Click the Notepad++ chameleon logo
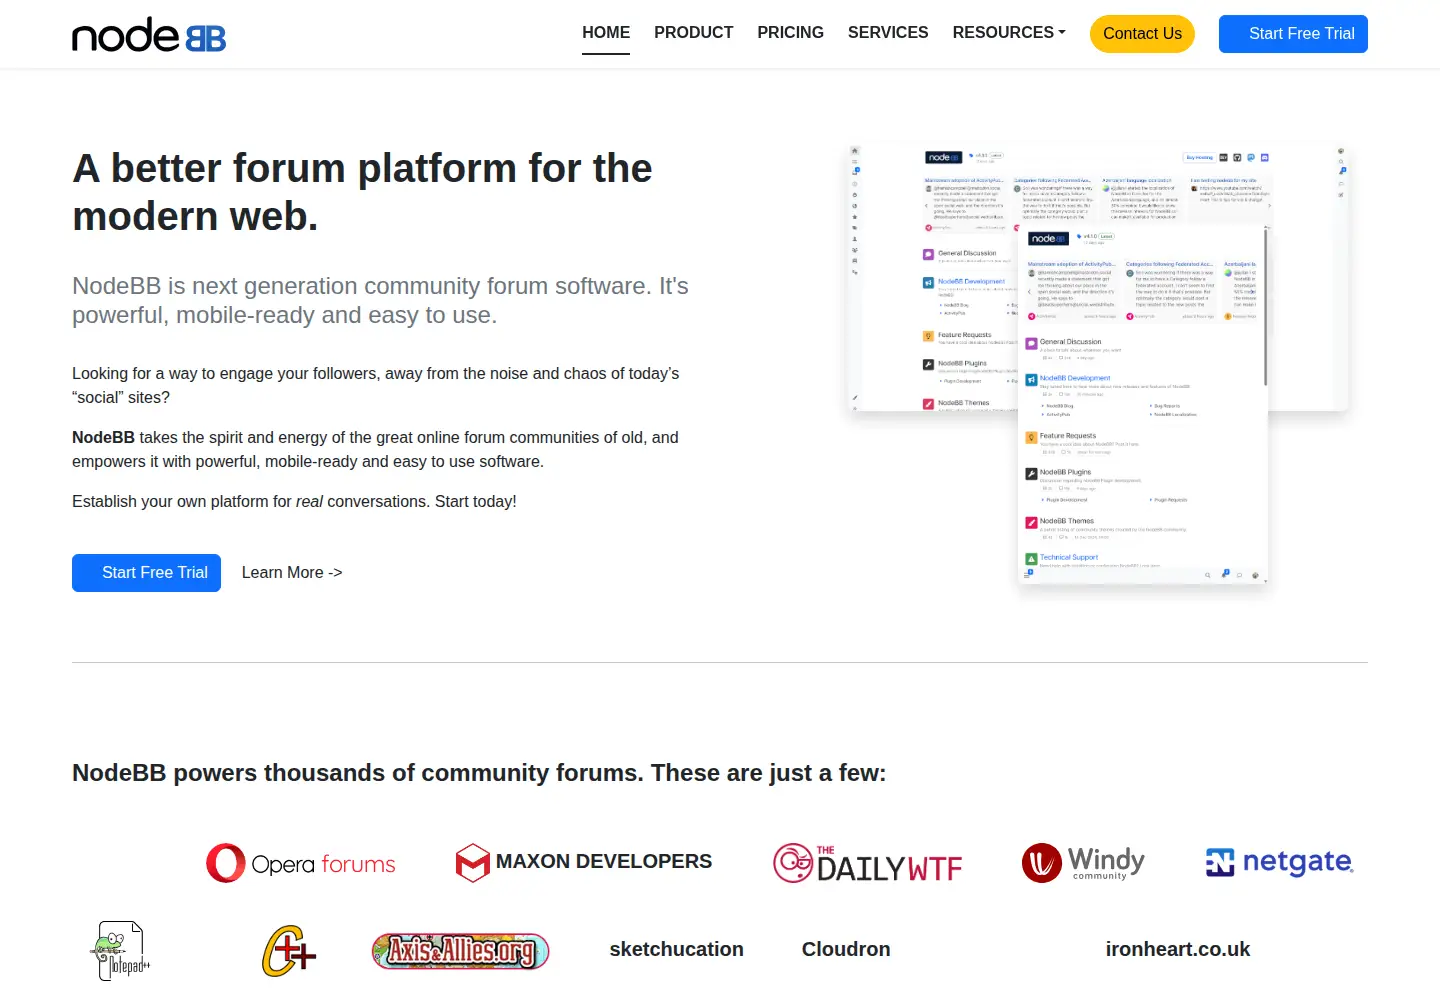Screen dimensions: 1440x1000 point(120,950)
